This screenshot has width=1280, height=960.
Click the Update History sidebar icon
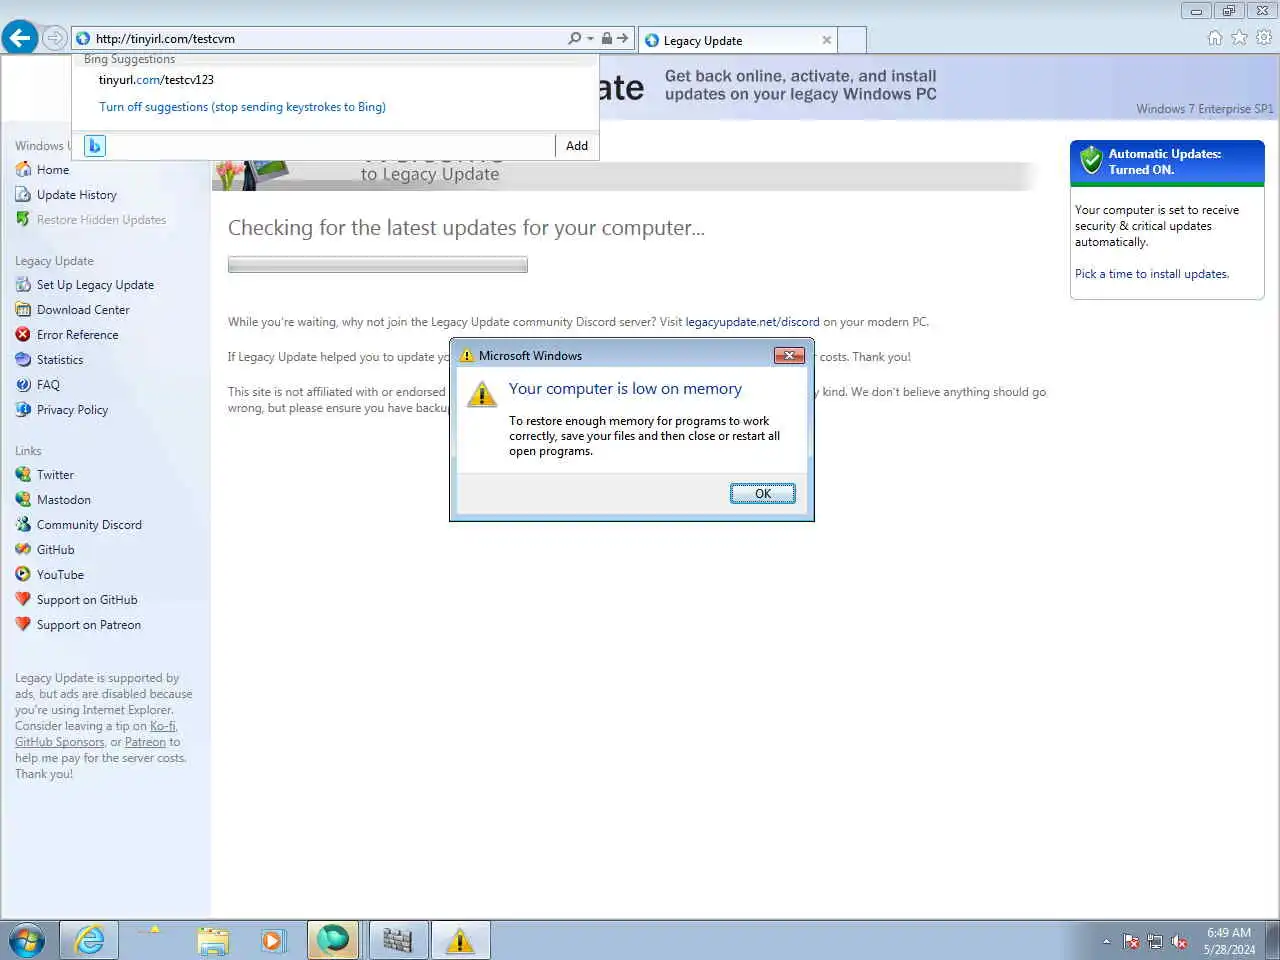24,194
